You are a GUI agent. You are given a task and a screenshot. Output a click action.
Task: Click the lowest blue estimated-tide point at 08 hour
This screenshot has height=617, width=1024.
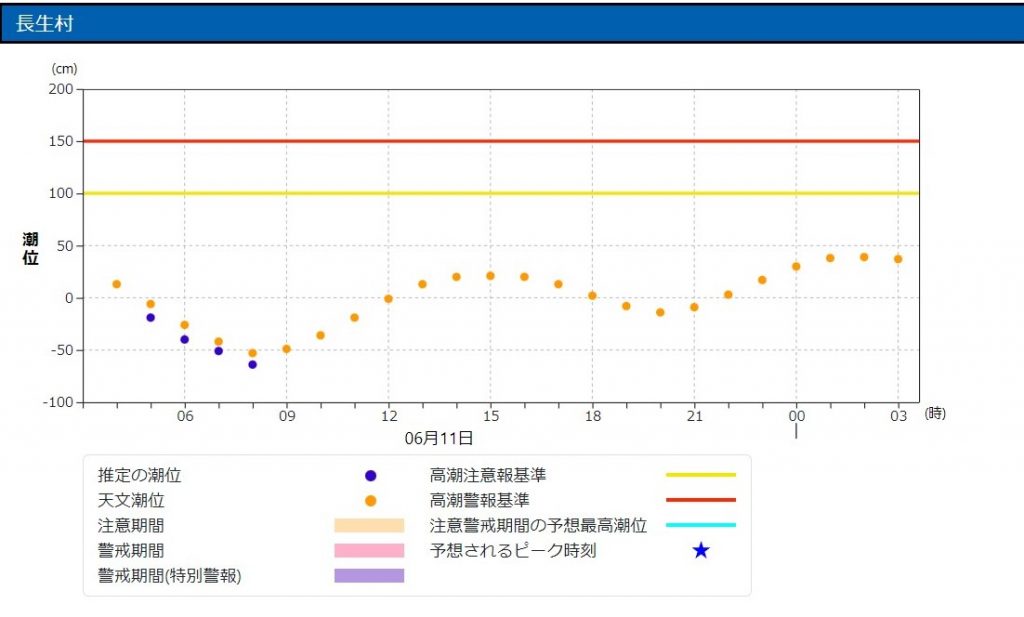(x=253, y=365)
